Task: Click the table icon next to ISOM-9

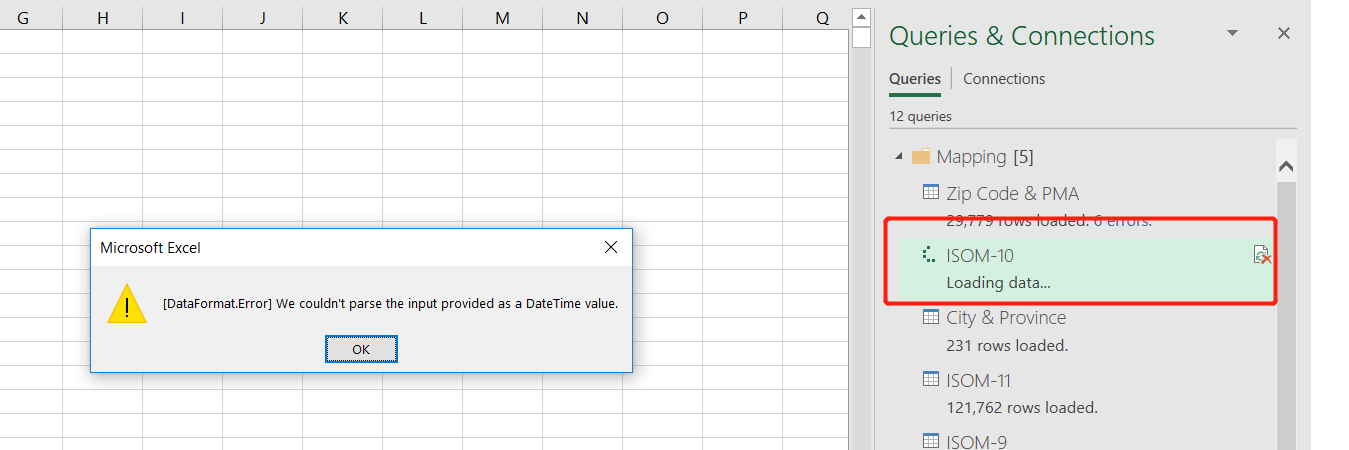Action: coord(930,441)
